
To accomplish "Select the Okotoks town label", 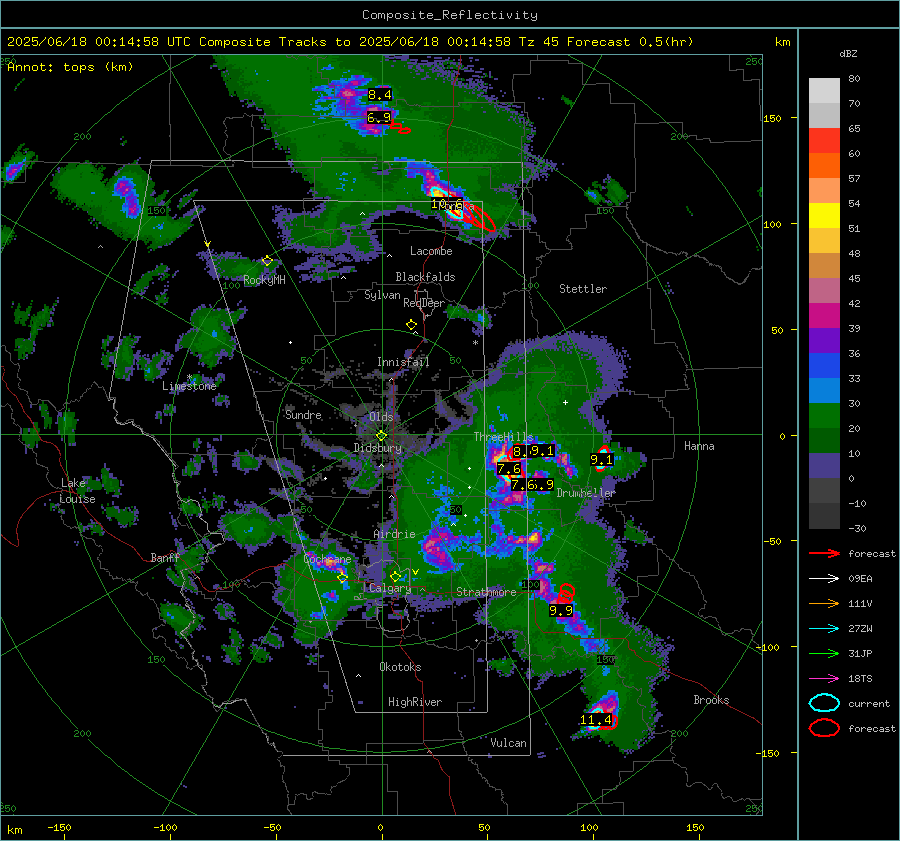I will point(400,667).
